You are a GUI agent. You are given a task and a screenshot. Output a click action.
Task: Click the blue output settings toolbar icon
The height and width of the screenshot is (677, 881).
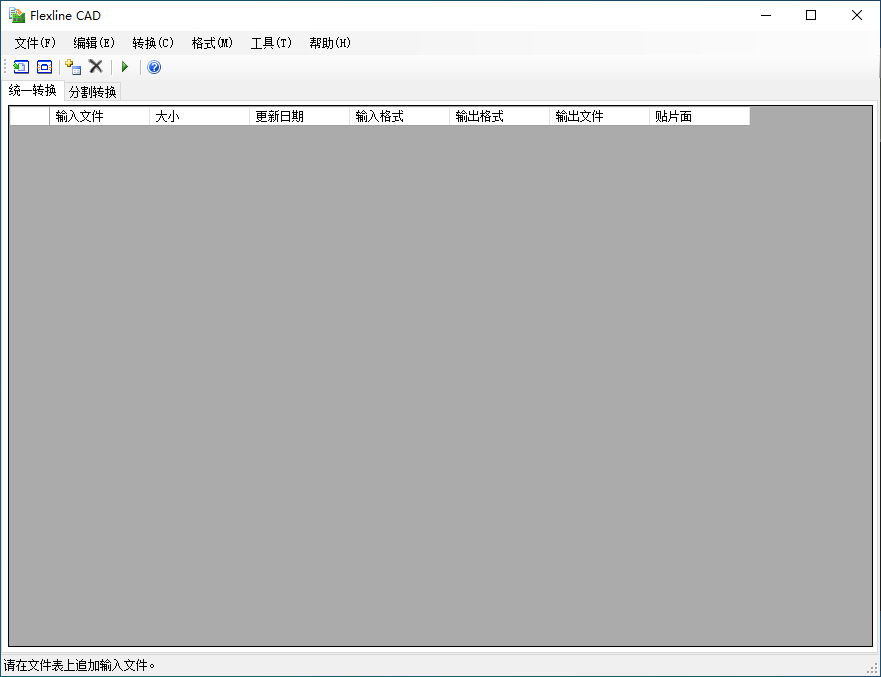click(44, 67)
